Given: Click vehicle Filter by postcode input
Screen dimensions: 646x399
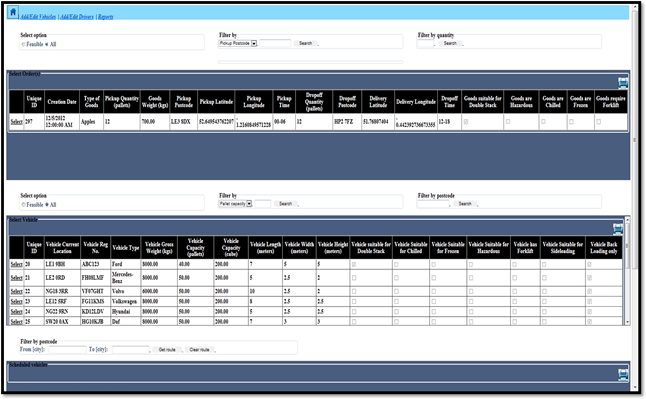Looking at the screenshot, I should (x=433, y=204).
